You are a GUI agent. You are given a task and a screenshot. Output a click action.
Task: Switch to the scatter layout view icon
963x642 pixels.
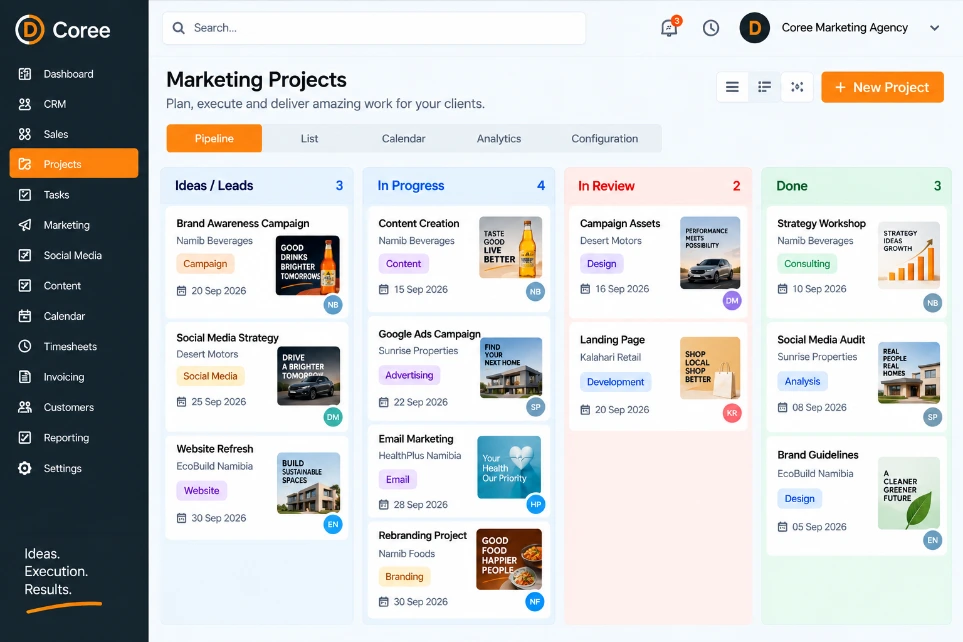pyautogui.click(x=797, y=87)
